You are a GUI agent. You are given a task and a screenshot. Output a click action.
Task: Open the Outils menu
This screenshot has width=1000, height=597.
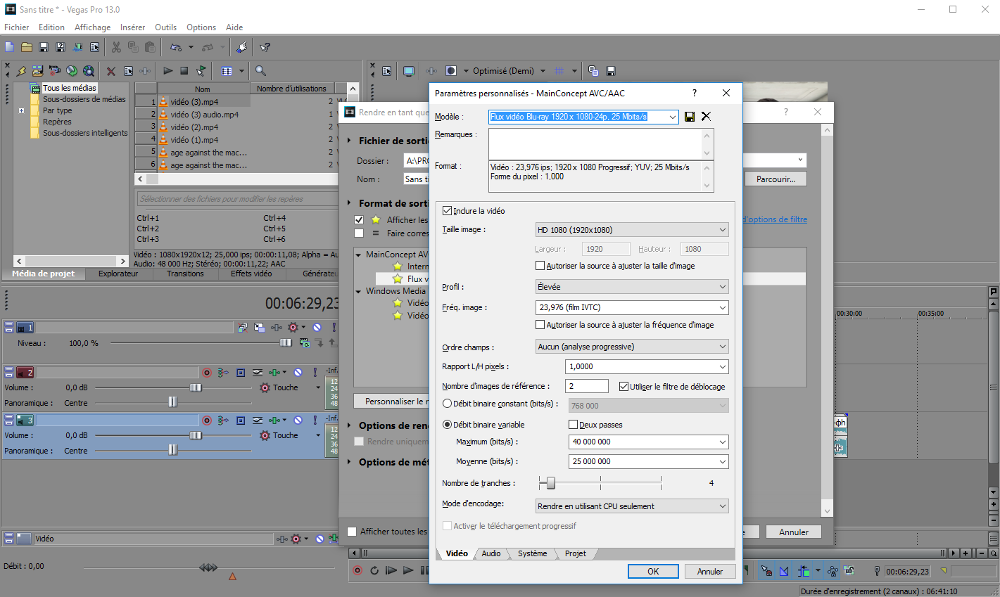166,27
